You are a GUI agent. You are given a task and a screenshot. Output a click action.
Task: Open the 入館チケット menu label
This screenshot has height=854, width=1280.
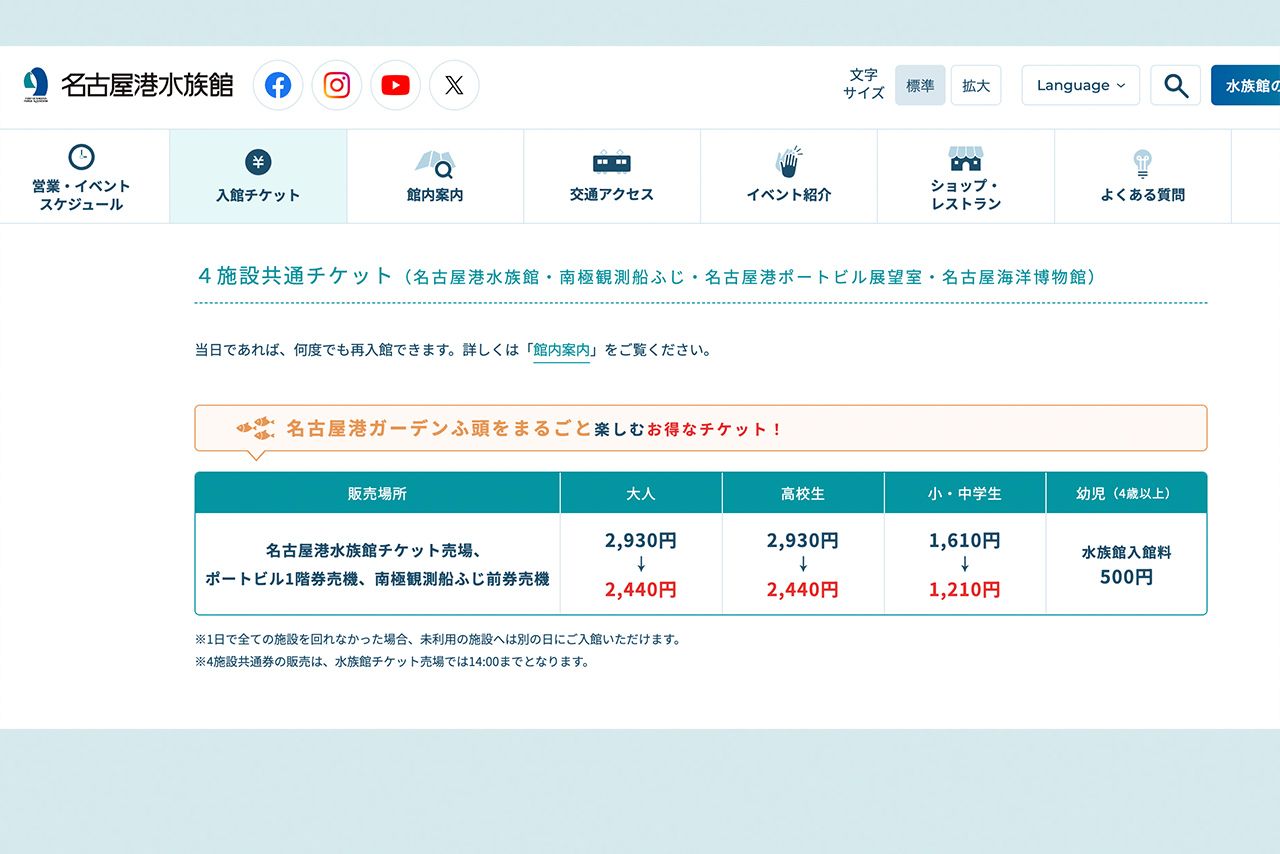click(258, 195)
